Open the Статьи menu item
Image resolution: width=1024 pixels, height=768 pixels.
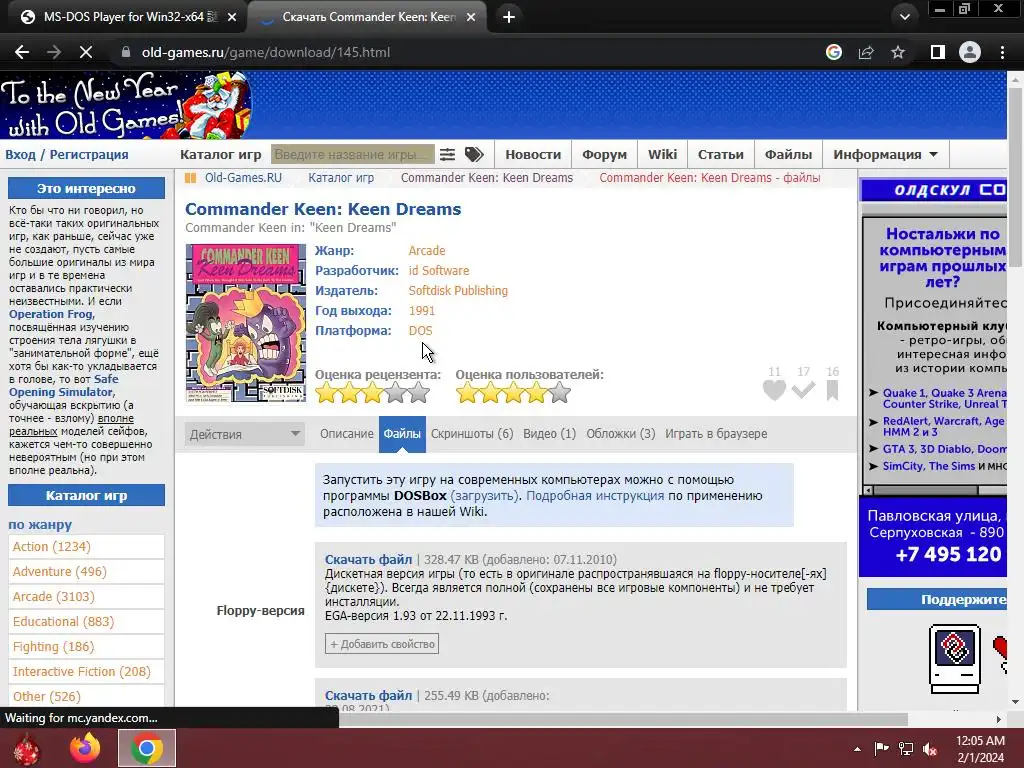pyautogui.click(x=720, y=155)
